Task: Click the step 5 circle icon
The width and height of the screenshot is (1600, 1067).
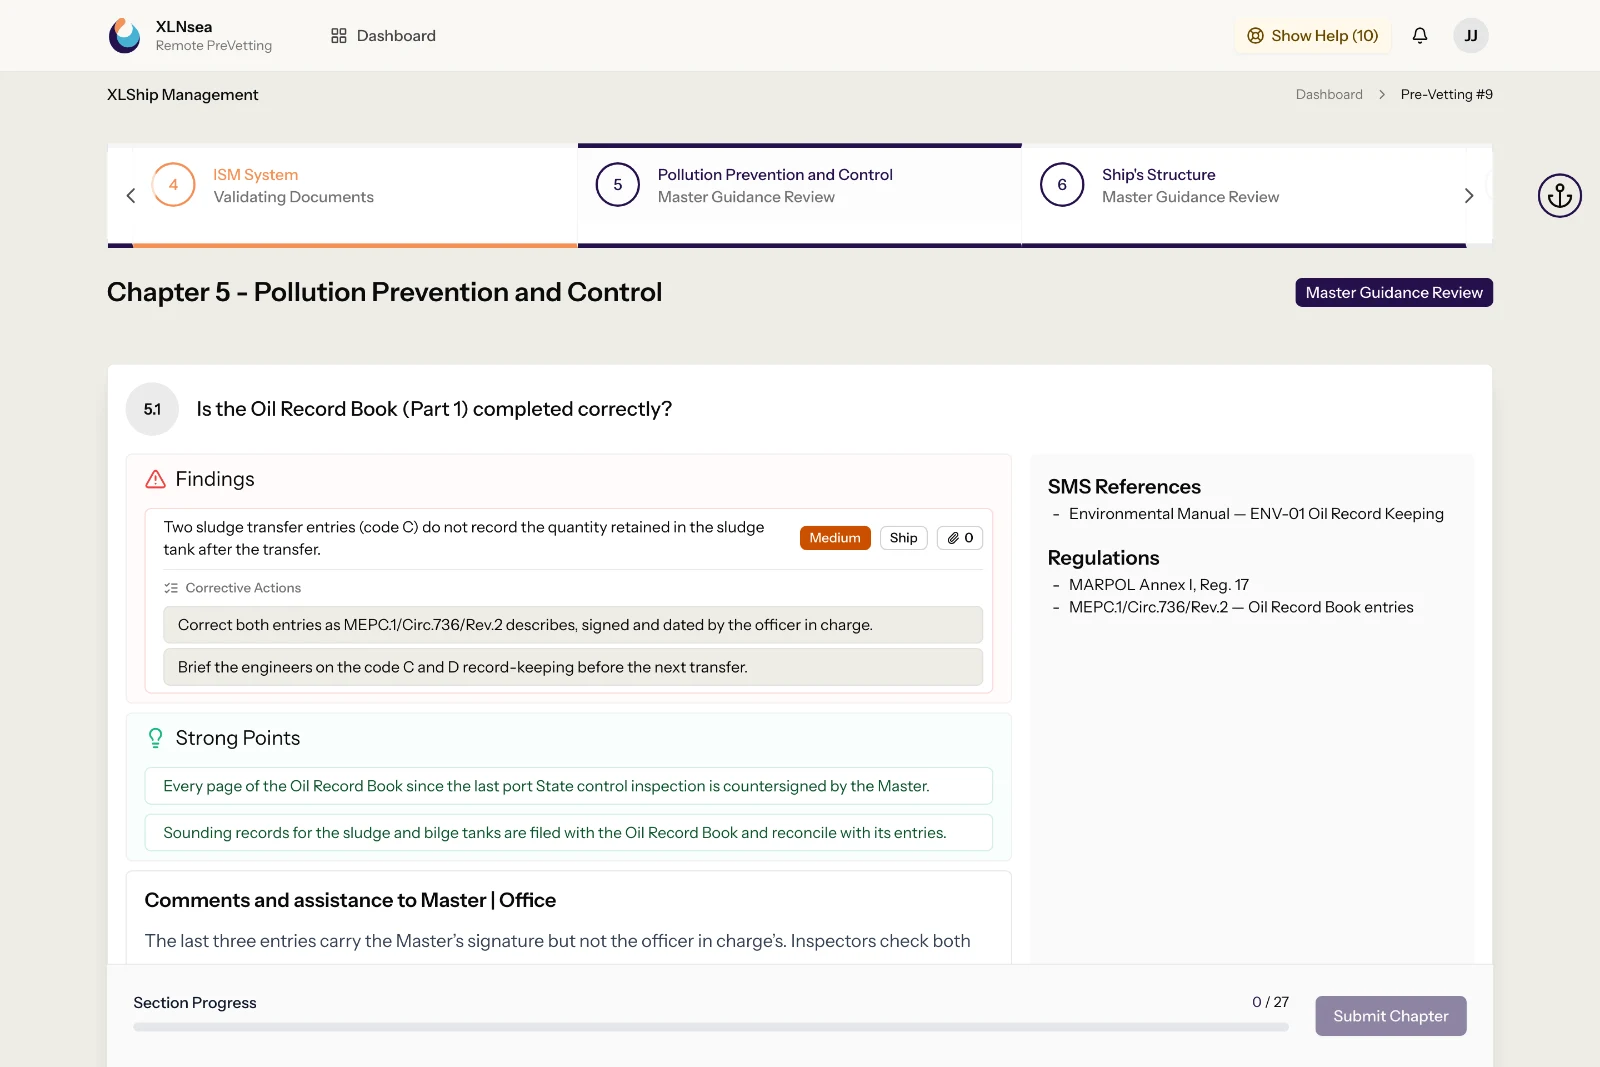Action: [x=618, y=185]
